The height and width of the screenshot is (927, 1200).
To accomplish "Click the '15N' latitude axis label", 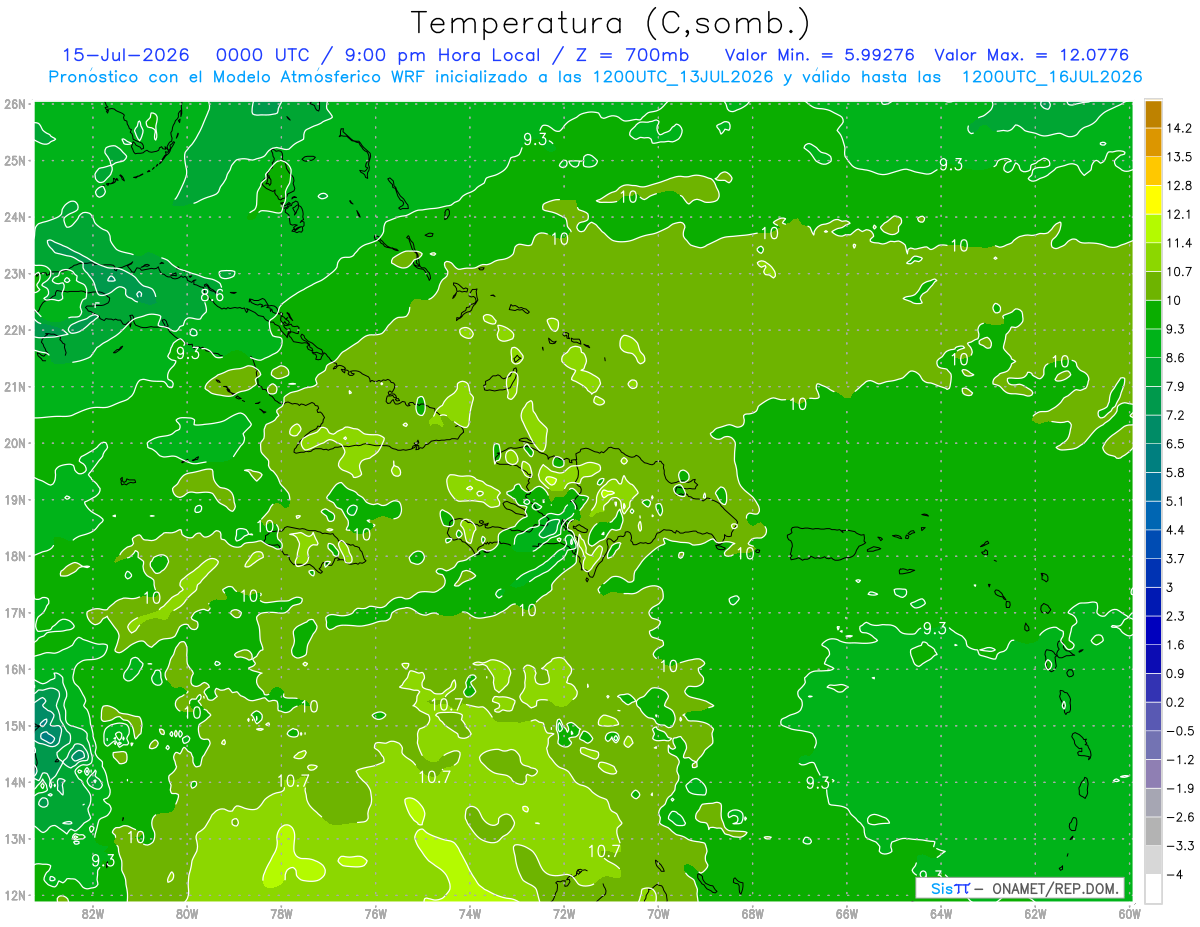I will pyautogui.click(x=15, y=726).
